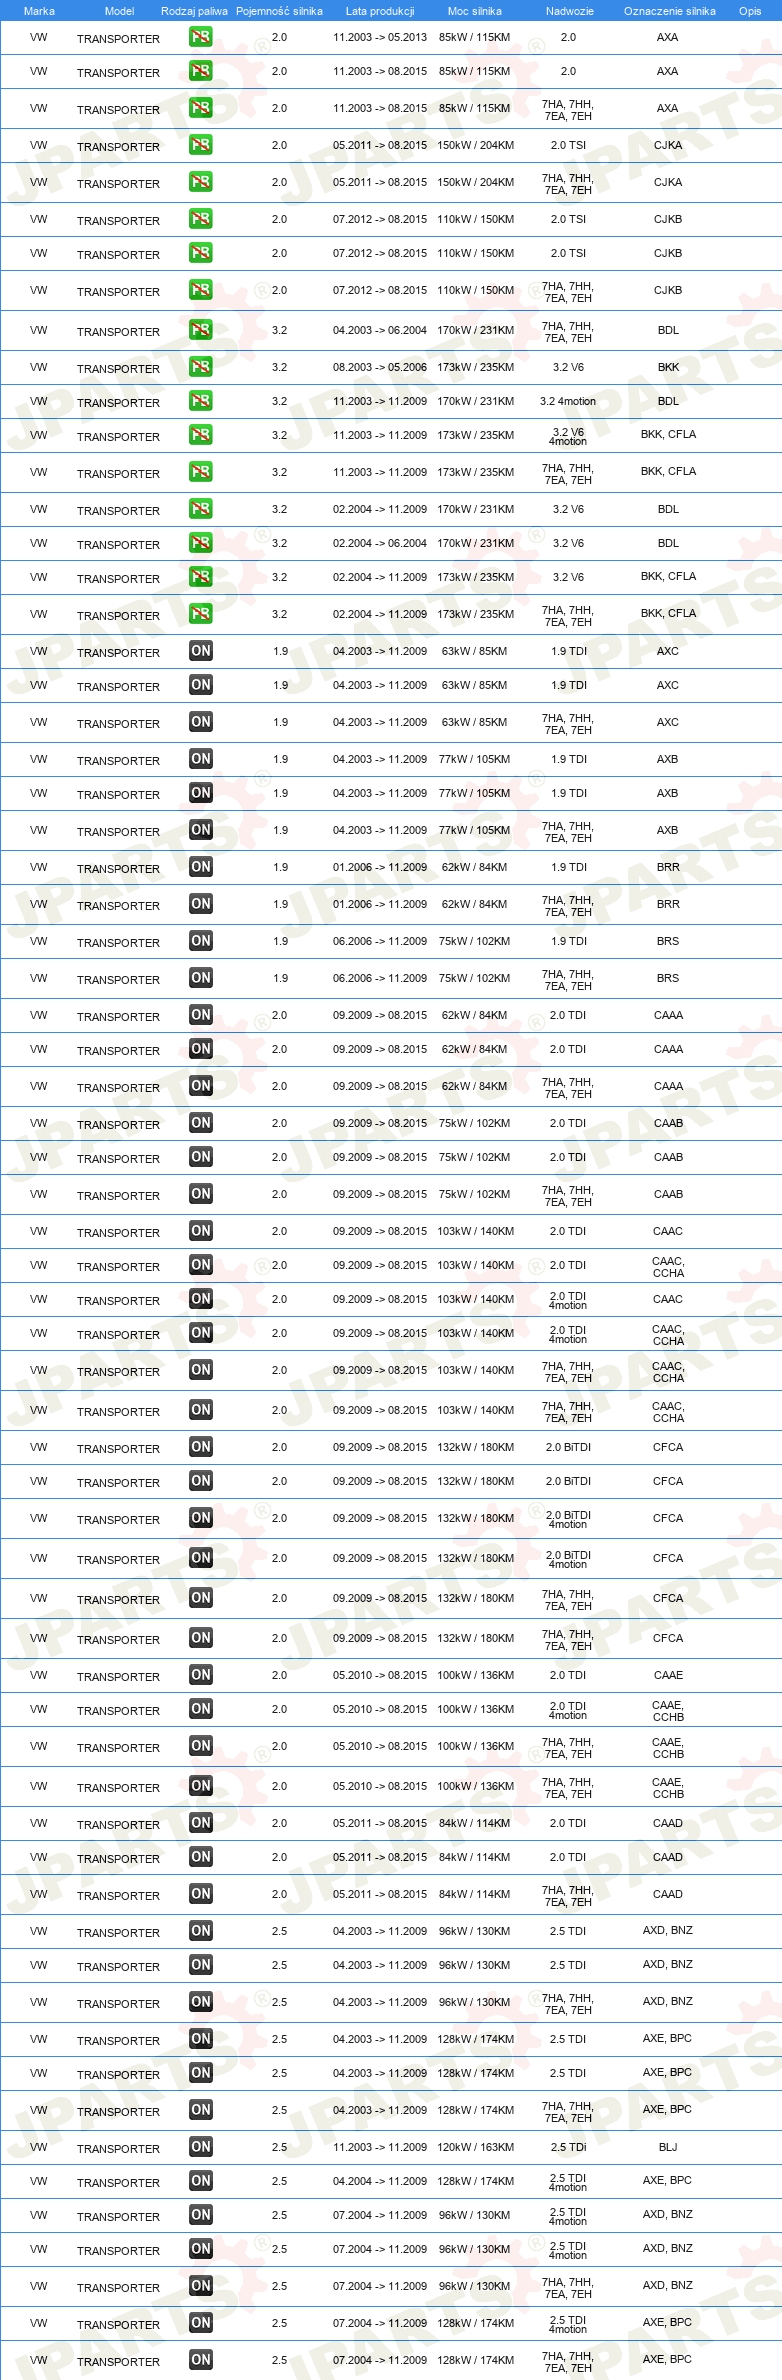
Task: Click the 08.2003 -> 05.2006 date cell
Action: point(380,367)
